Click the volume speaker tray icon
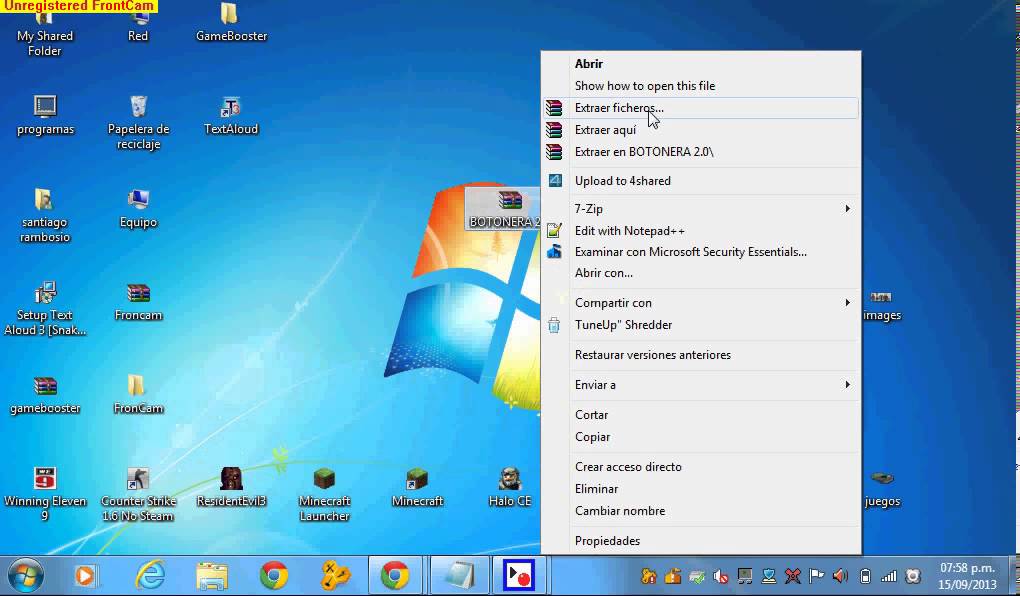Screen dimensions: 1020x596 (840, 576)
